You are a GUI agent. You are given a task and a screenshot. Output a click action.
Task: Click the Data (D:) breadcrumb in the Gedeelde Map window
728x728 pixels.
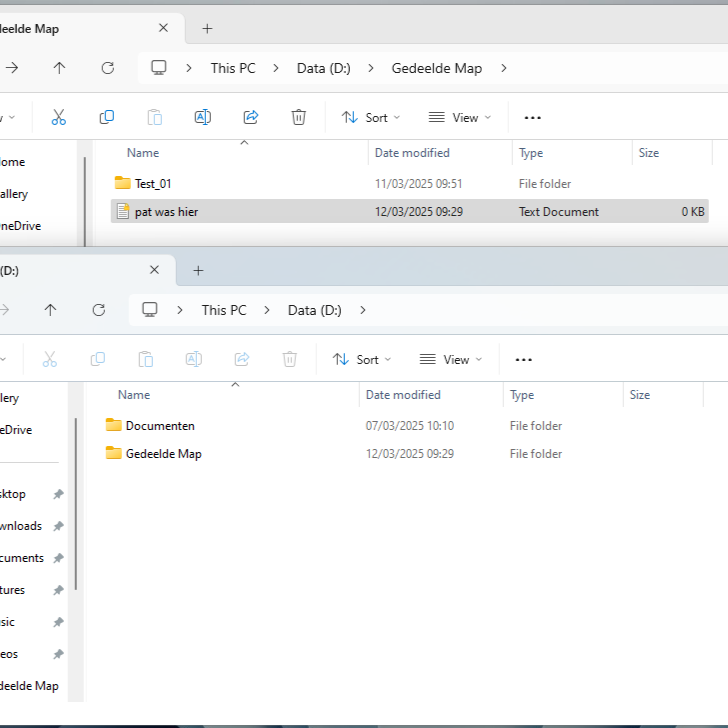click(323, 68)
